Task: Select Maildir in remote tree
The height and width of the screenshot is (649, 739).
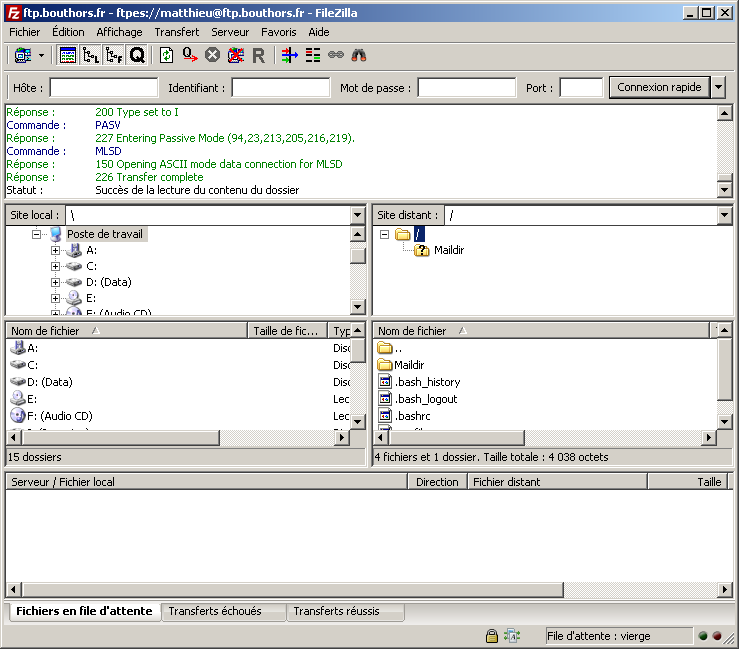Action: coord(449,250)
